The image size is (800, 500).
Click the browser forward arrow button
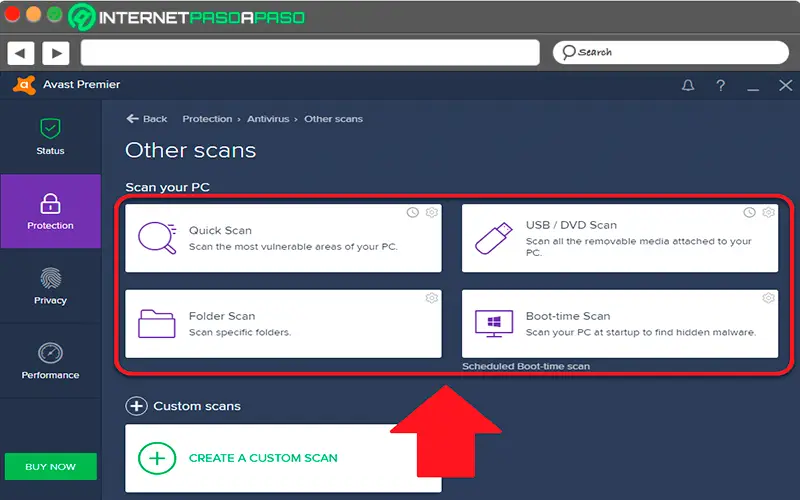(x=56, y=53)
